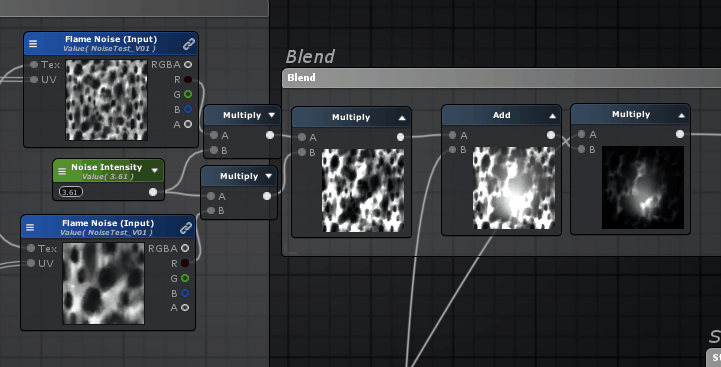721x367 pixels.
Task: Select the Blend group header bar
Action: pyautogui.click(x=501, y=78)
